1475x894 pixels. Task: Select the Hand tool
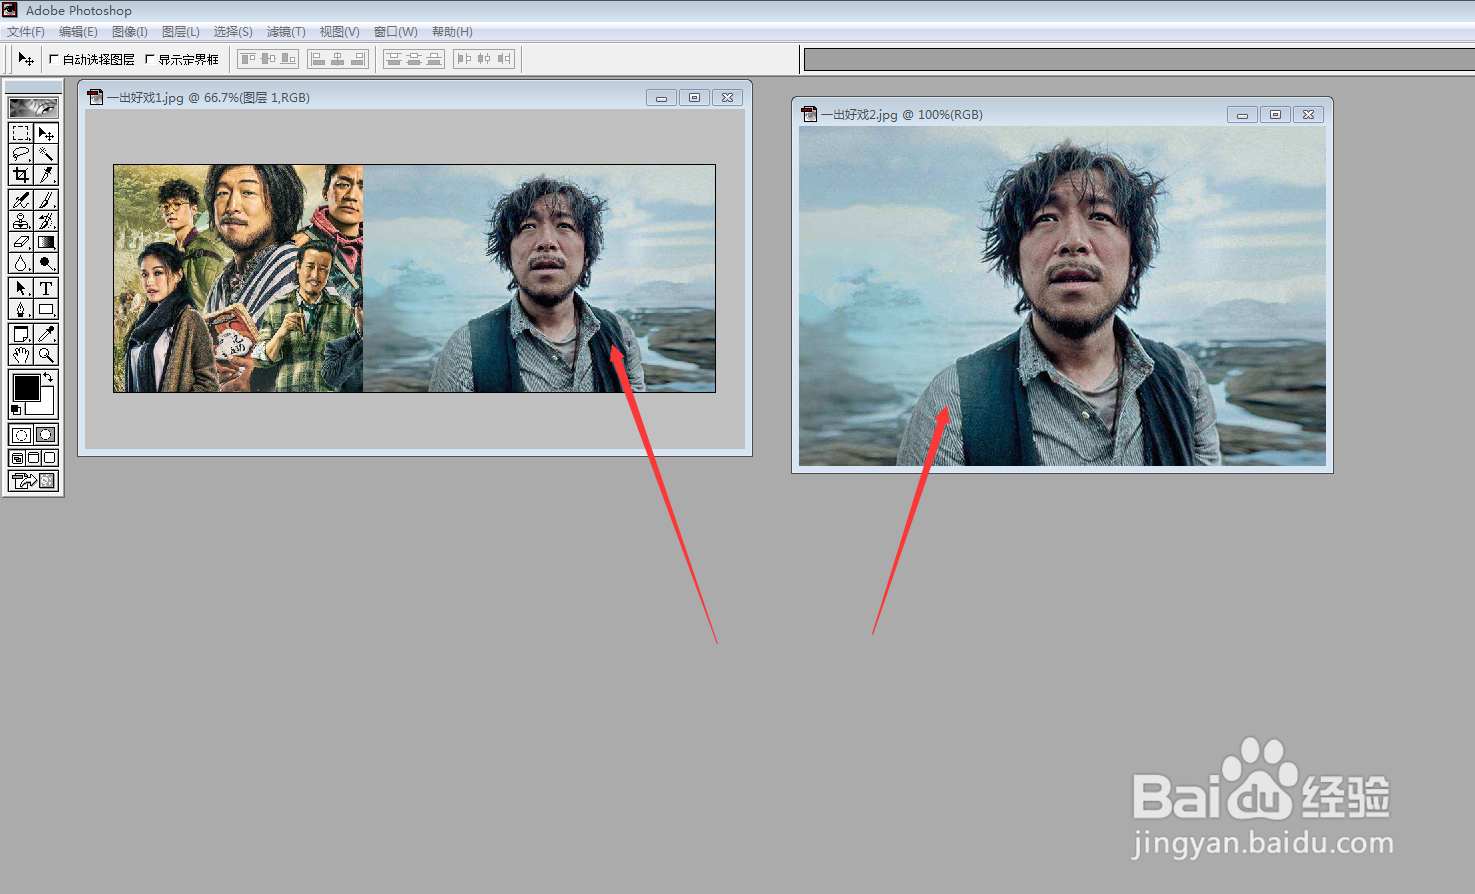point(21,355)
